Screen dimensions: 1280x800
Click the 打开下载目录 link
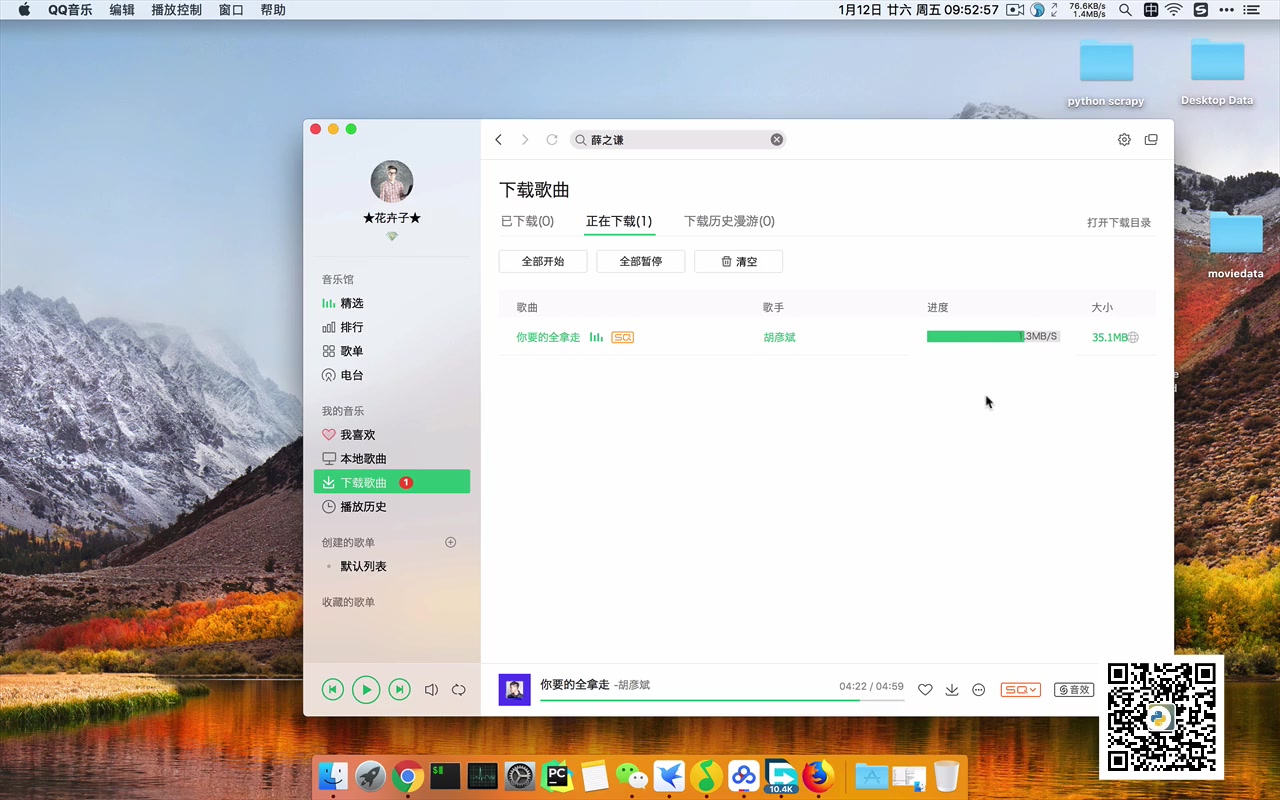point(1119,223)
